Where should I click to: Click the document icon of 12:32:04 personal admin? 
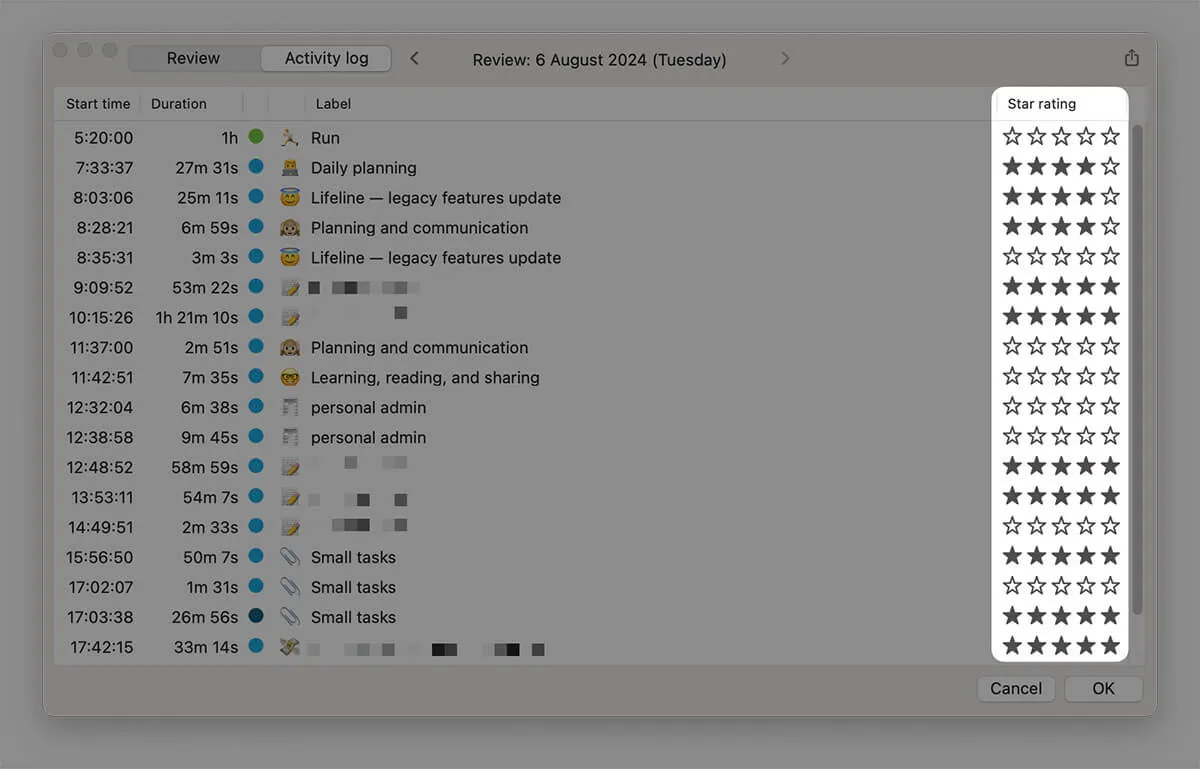point(290,407)
